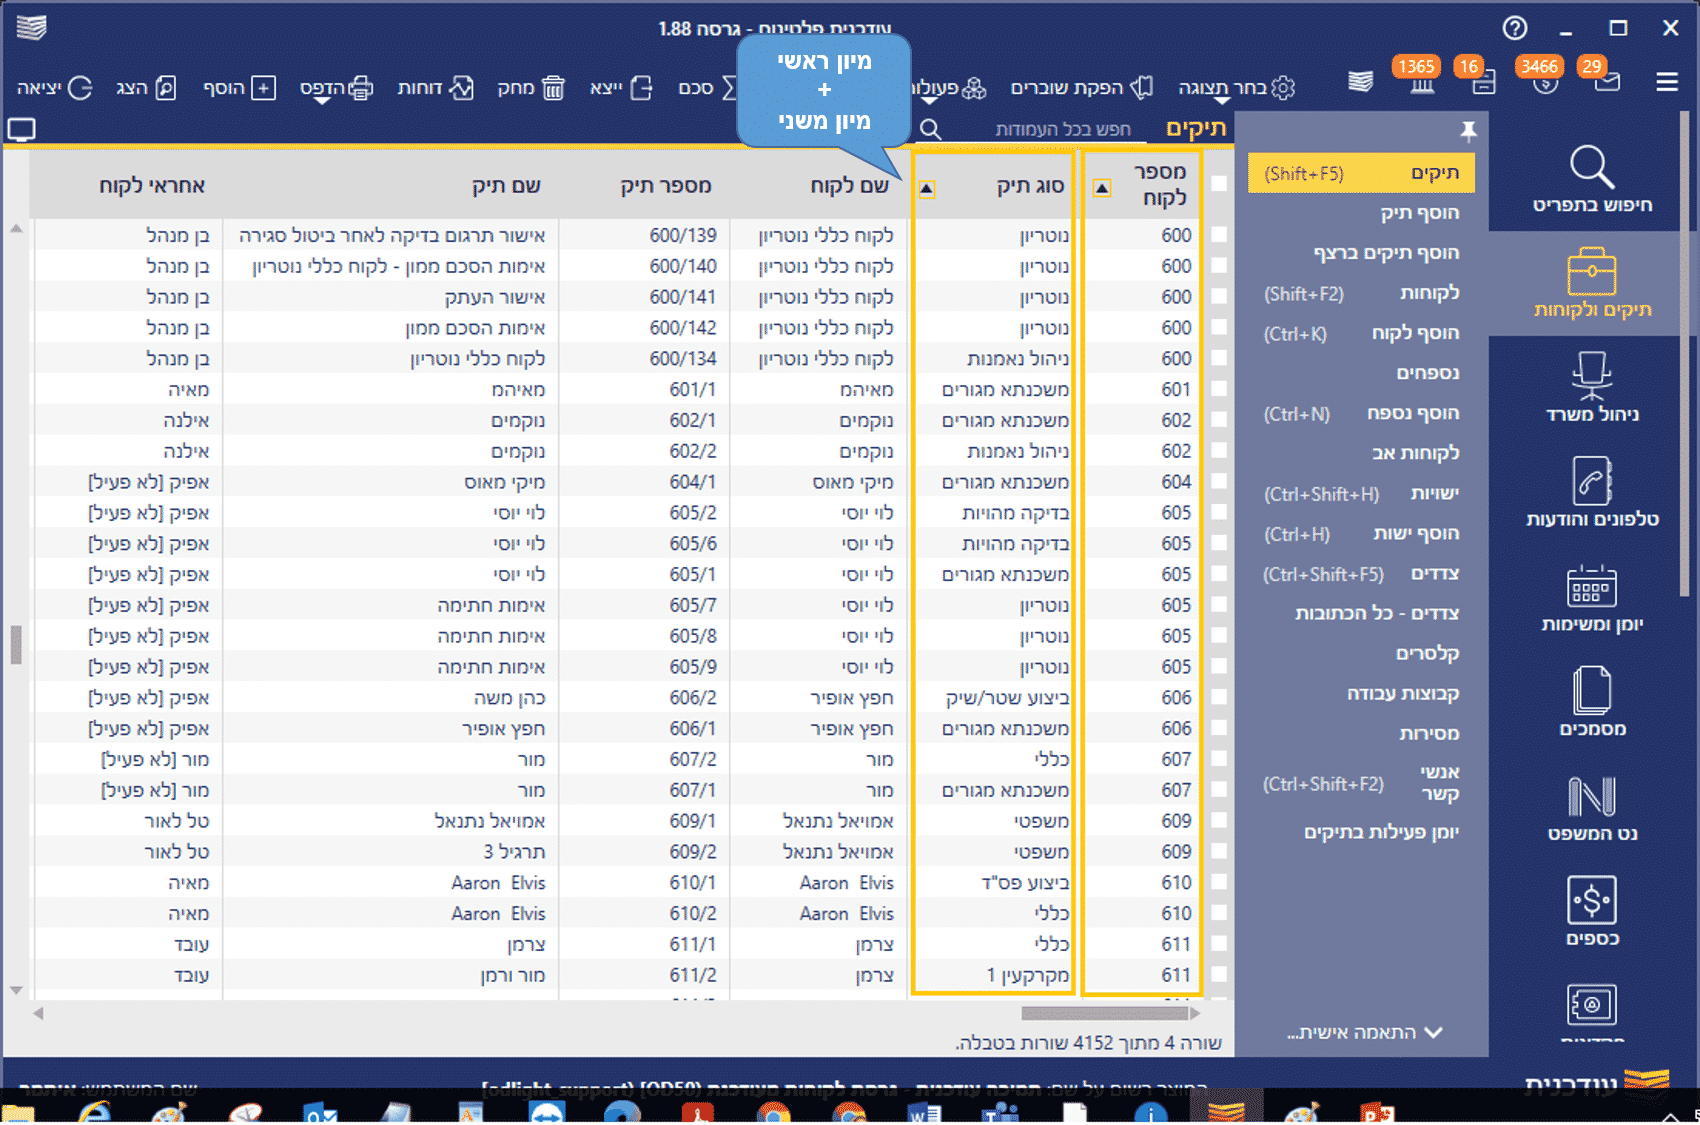Open the Office Management (ניהול משרד) module
This screenshot has height=1125, width=1700.
point(1592,388)
